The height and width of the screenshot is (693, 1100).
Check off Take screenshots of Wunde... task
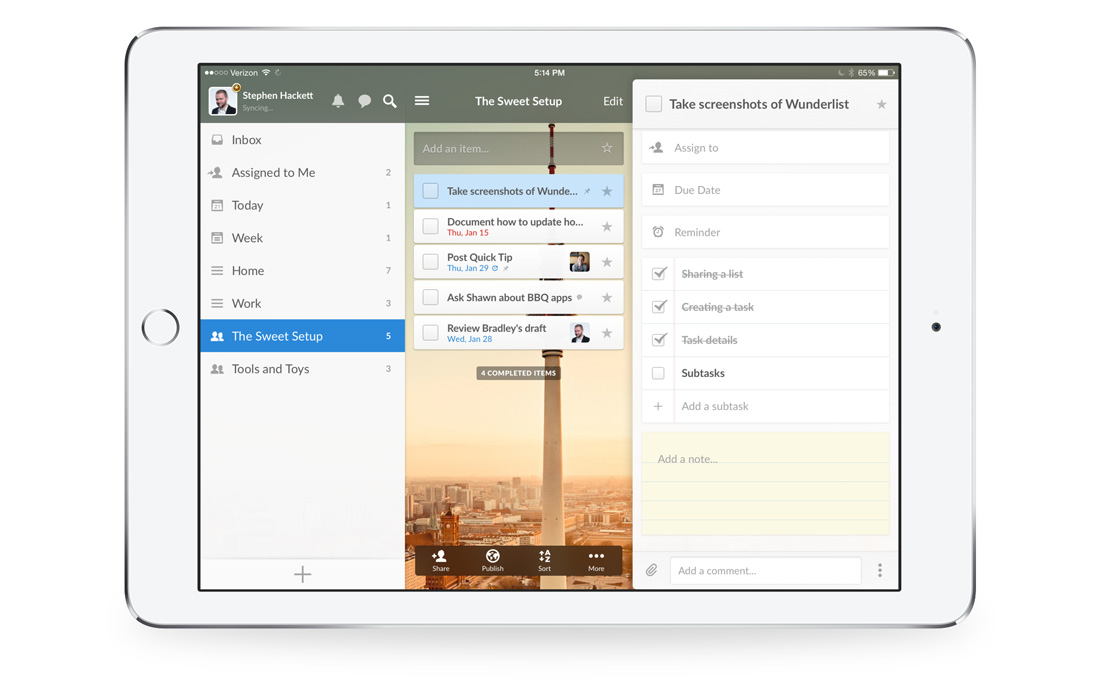click(431, 191)
